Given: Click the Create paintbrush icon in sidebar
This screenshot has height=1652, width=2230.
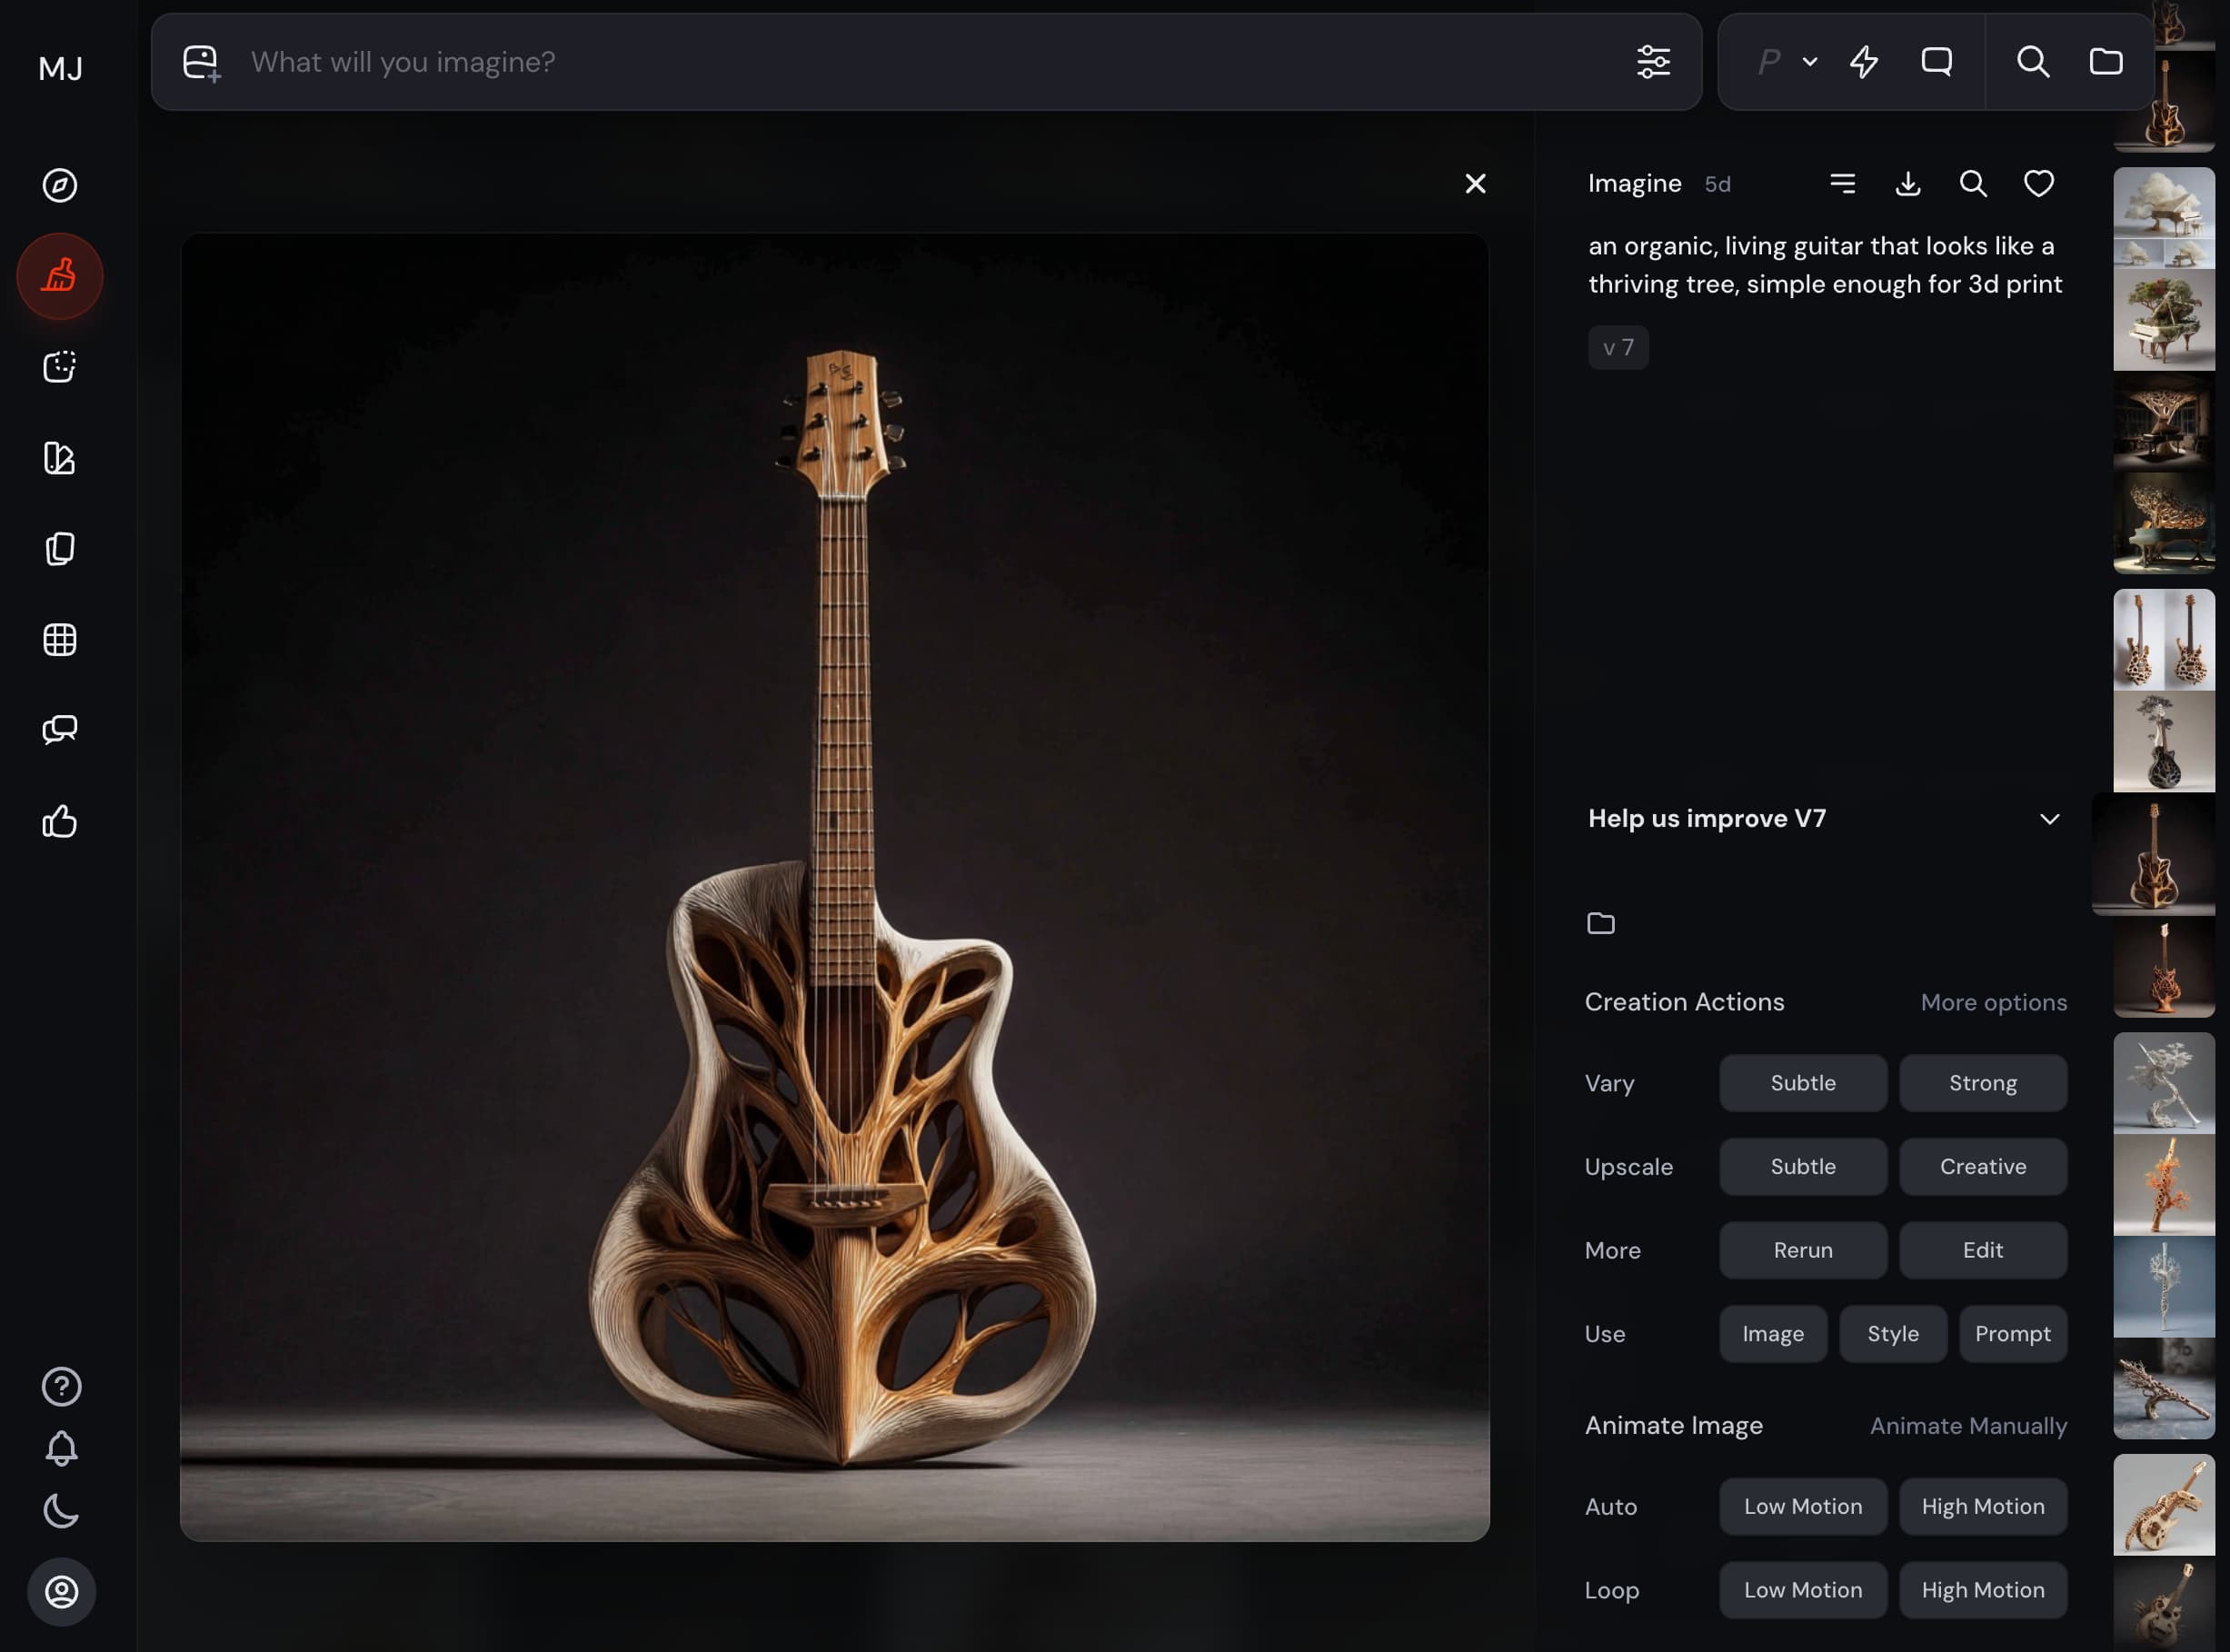Looking at the screenshot, I should (60, 276).
